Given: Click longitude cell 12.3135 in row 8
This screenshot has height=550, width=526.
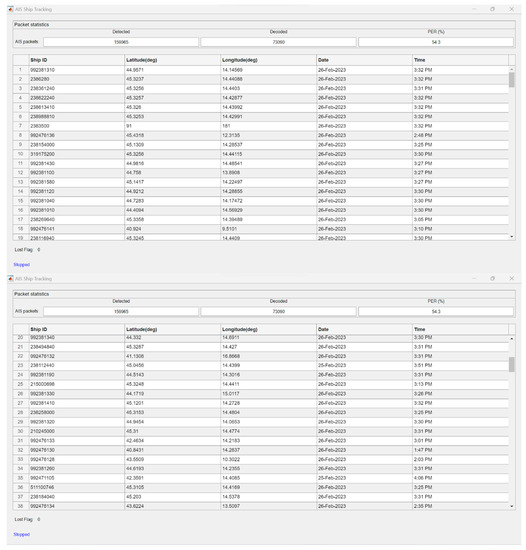Looking at the screenshot, I should 268,135.
